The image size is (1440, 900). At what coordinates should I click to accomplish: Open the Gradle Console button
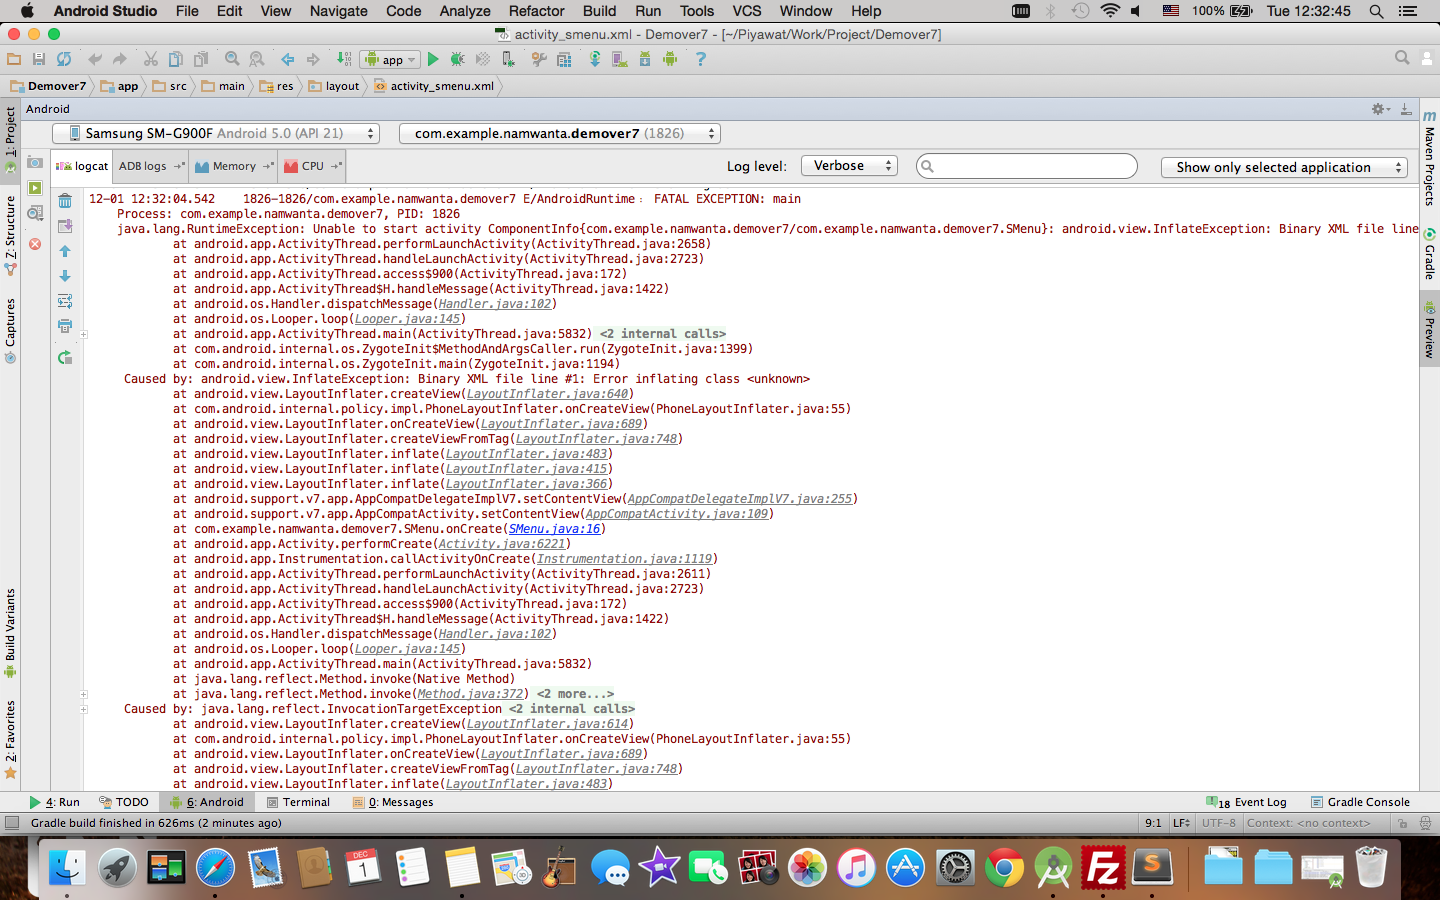[x=1360, y=802]
